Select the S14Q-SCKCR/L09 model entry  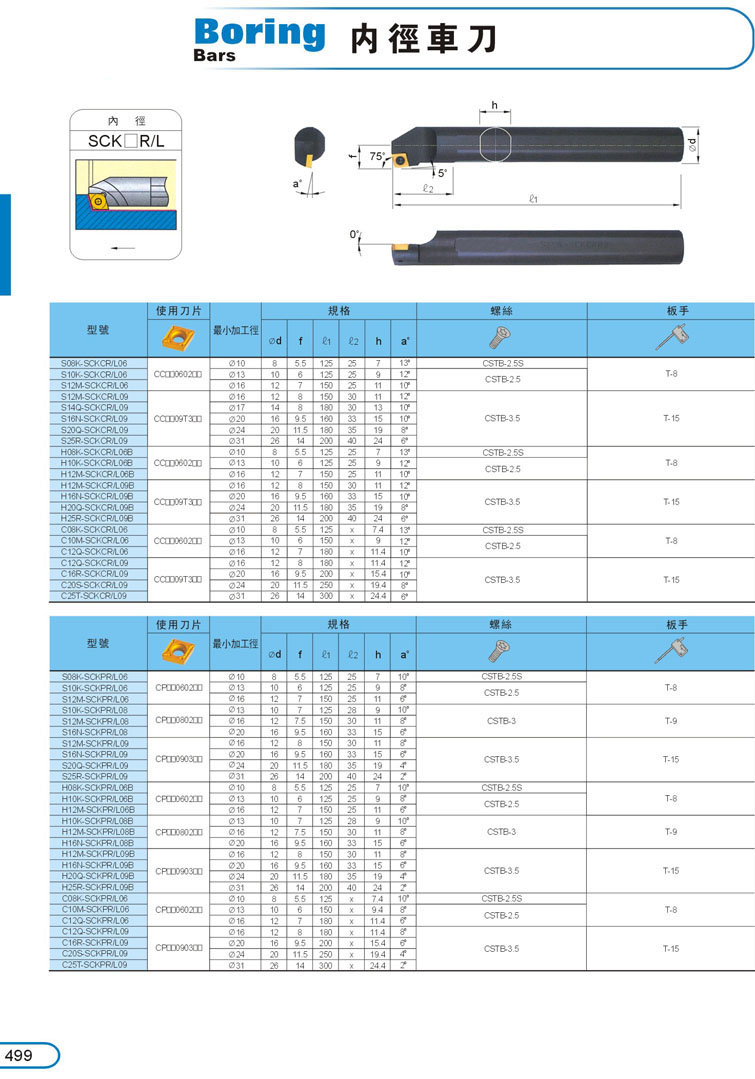pos(96,407)
